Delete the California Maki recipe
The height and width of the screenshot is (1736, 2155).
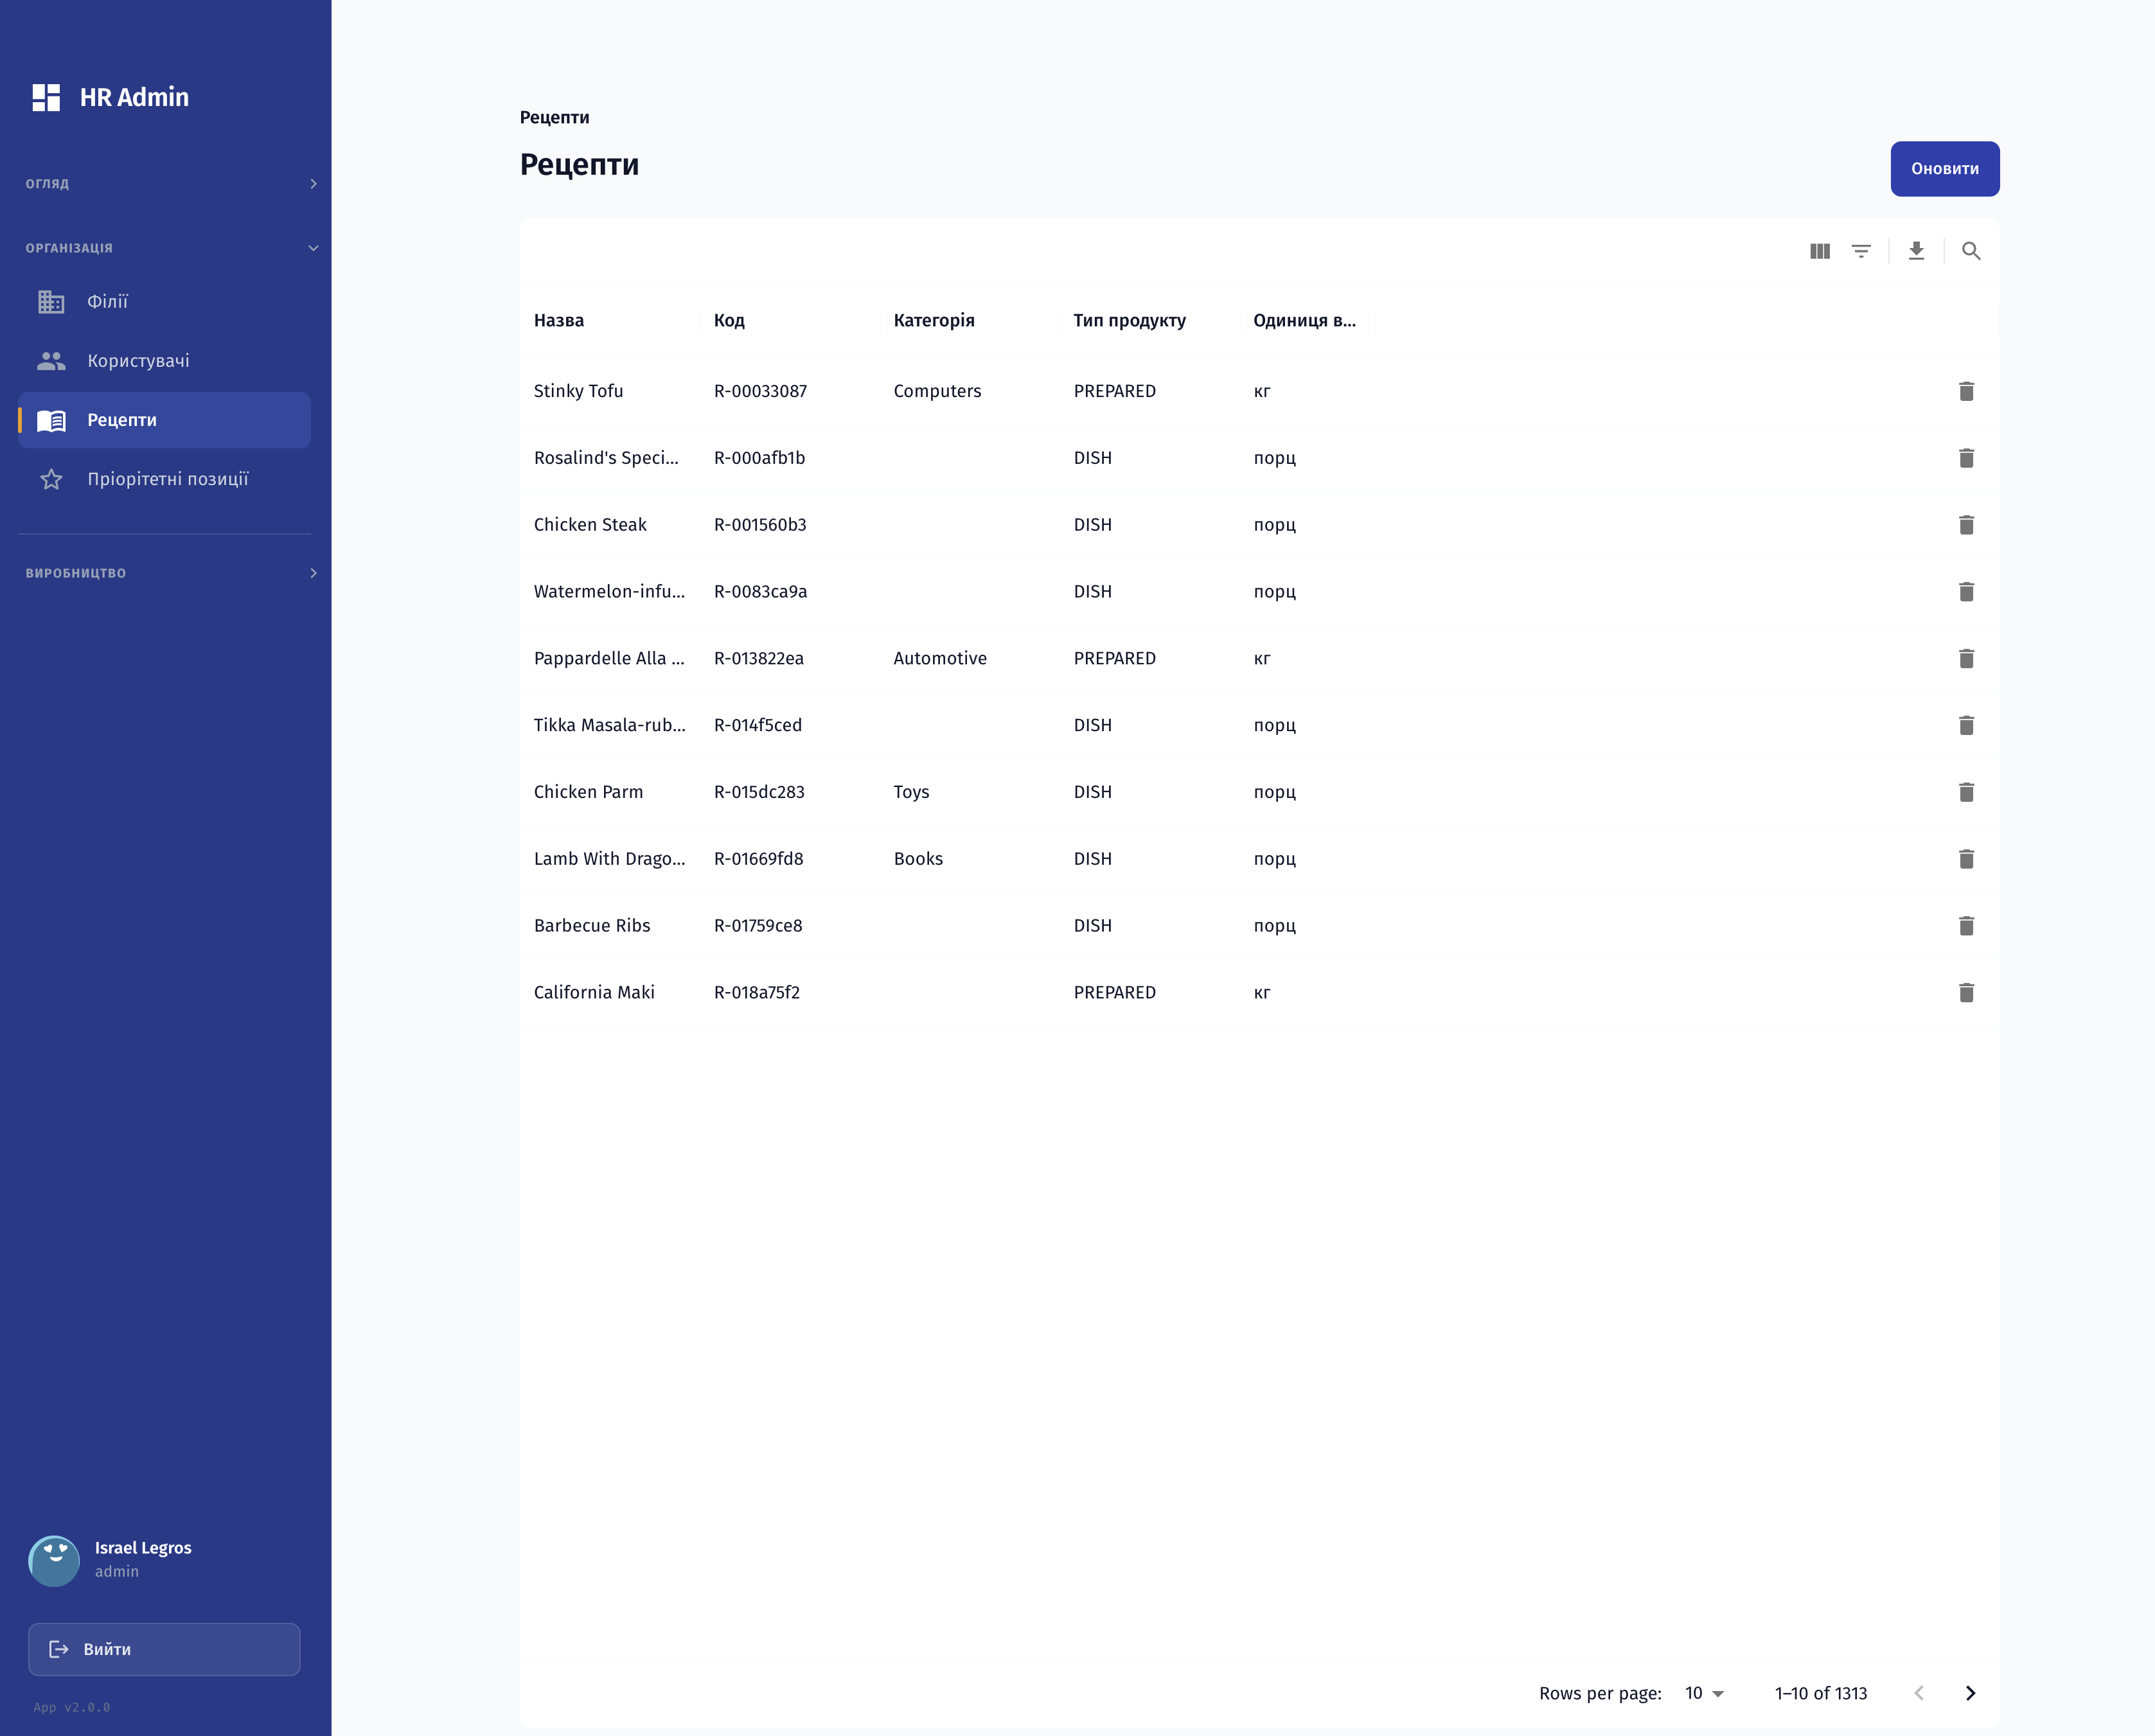click(1966, 993)
